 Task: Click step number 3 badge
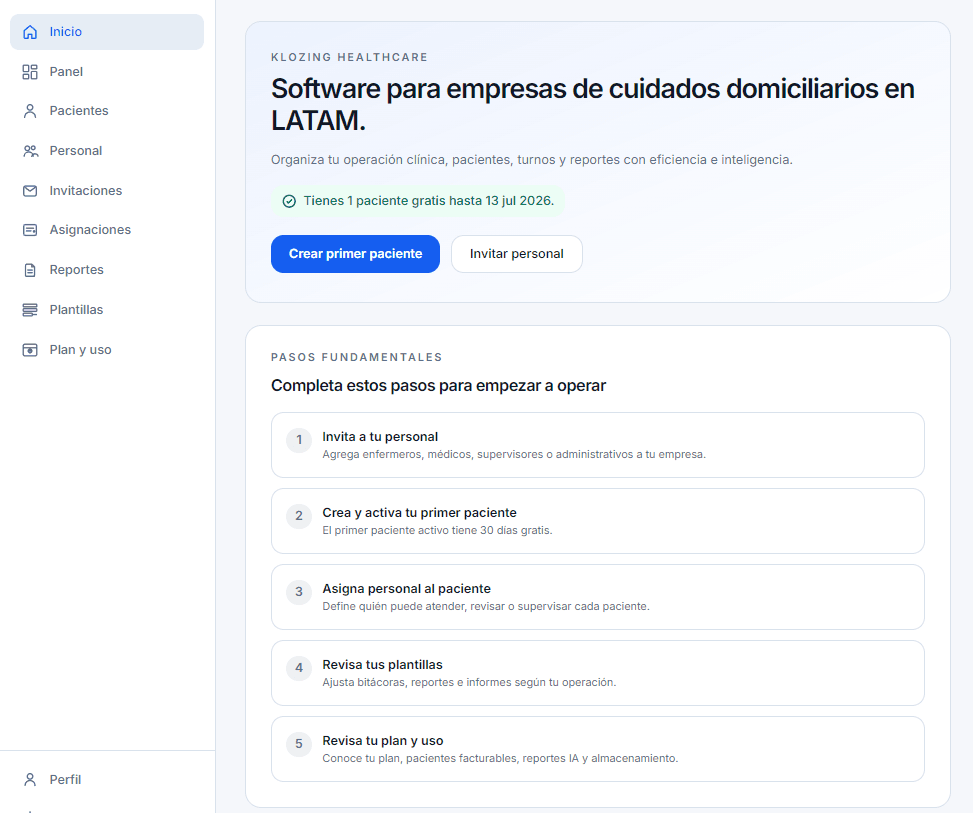point(299,592)
